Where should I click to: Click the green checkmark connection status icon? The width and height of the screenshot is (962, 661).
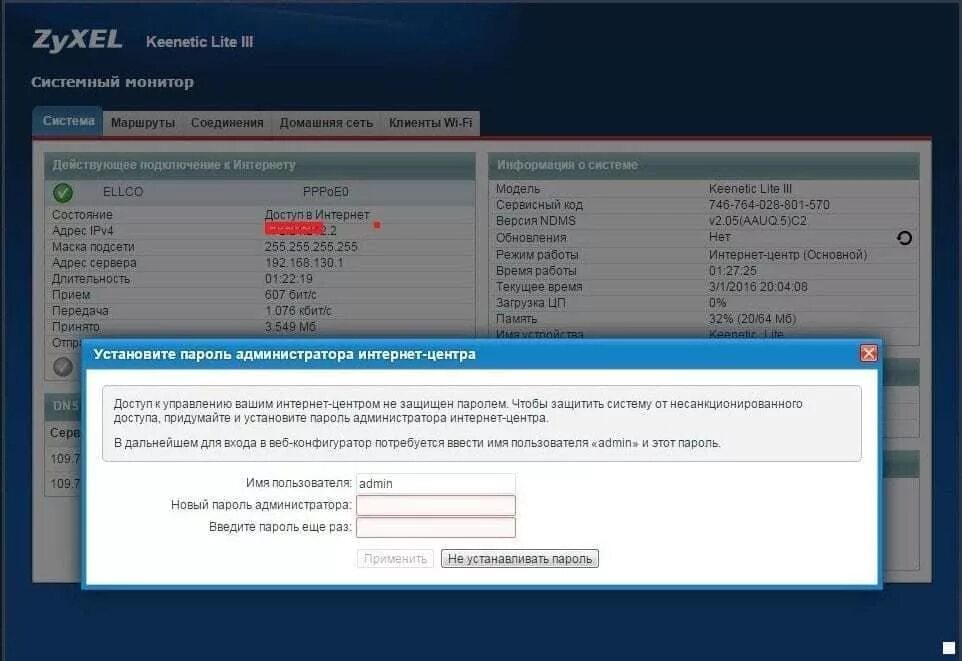(x=63, y=193)
